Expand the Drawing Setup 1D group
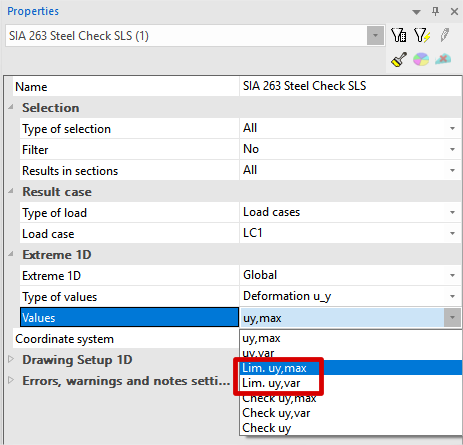 point(11,359)
